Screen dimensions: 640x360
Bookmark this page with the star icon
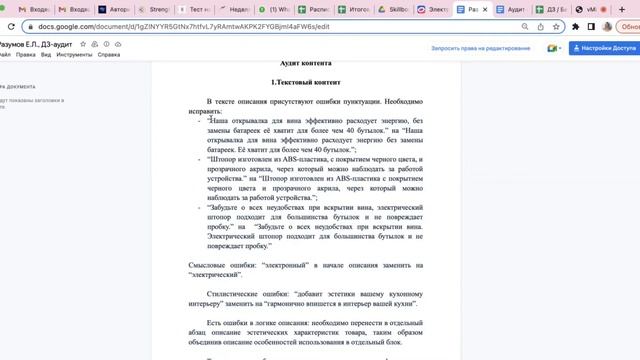click(556, 27)
